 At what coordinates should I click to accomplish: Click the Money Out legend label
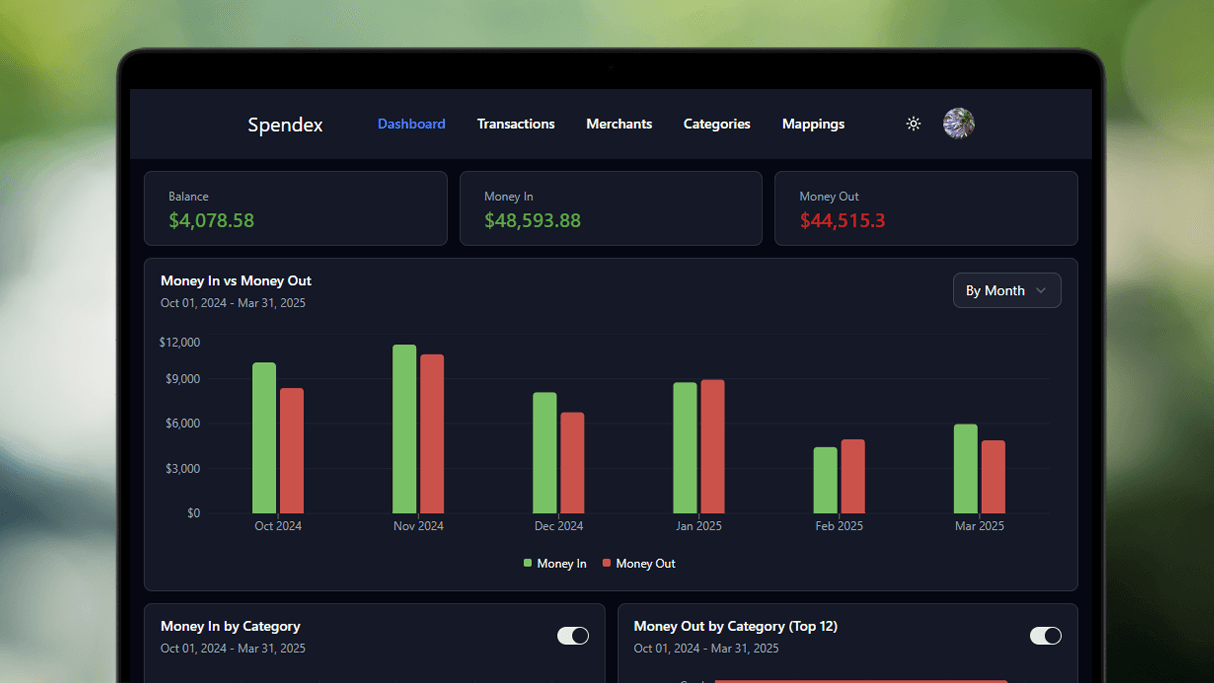(x=645, y=564)
